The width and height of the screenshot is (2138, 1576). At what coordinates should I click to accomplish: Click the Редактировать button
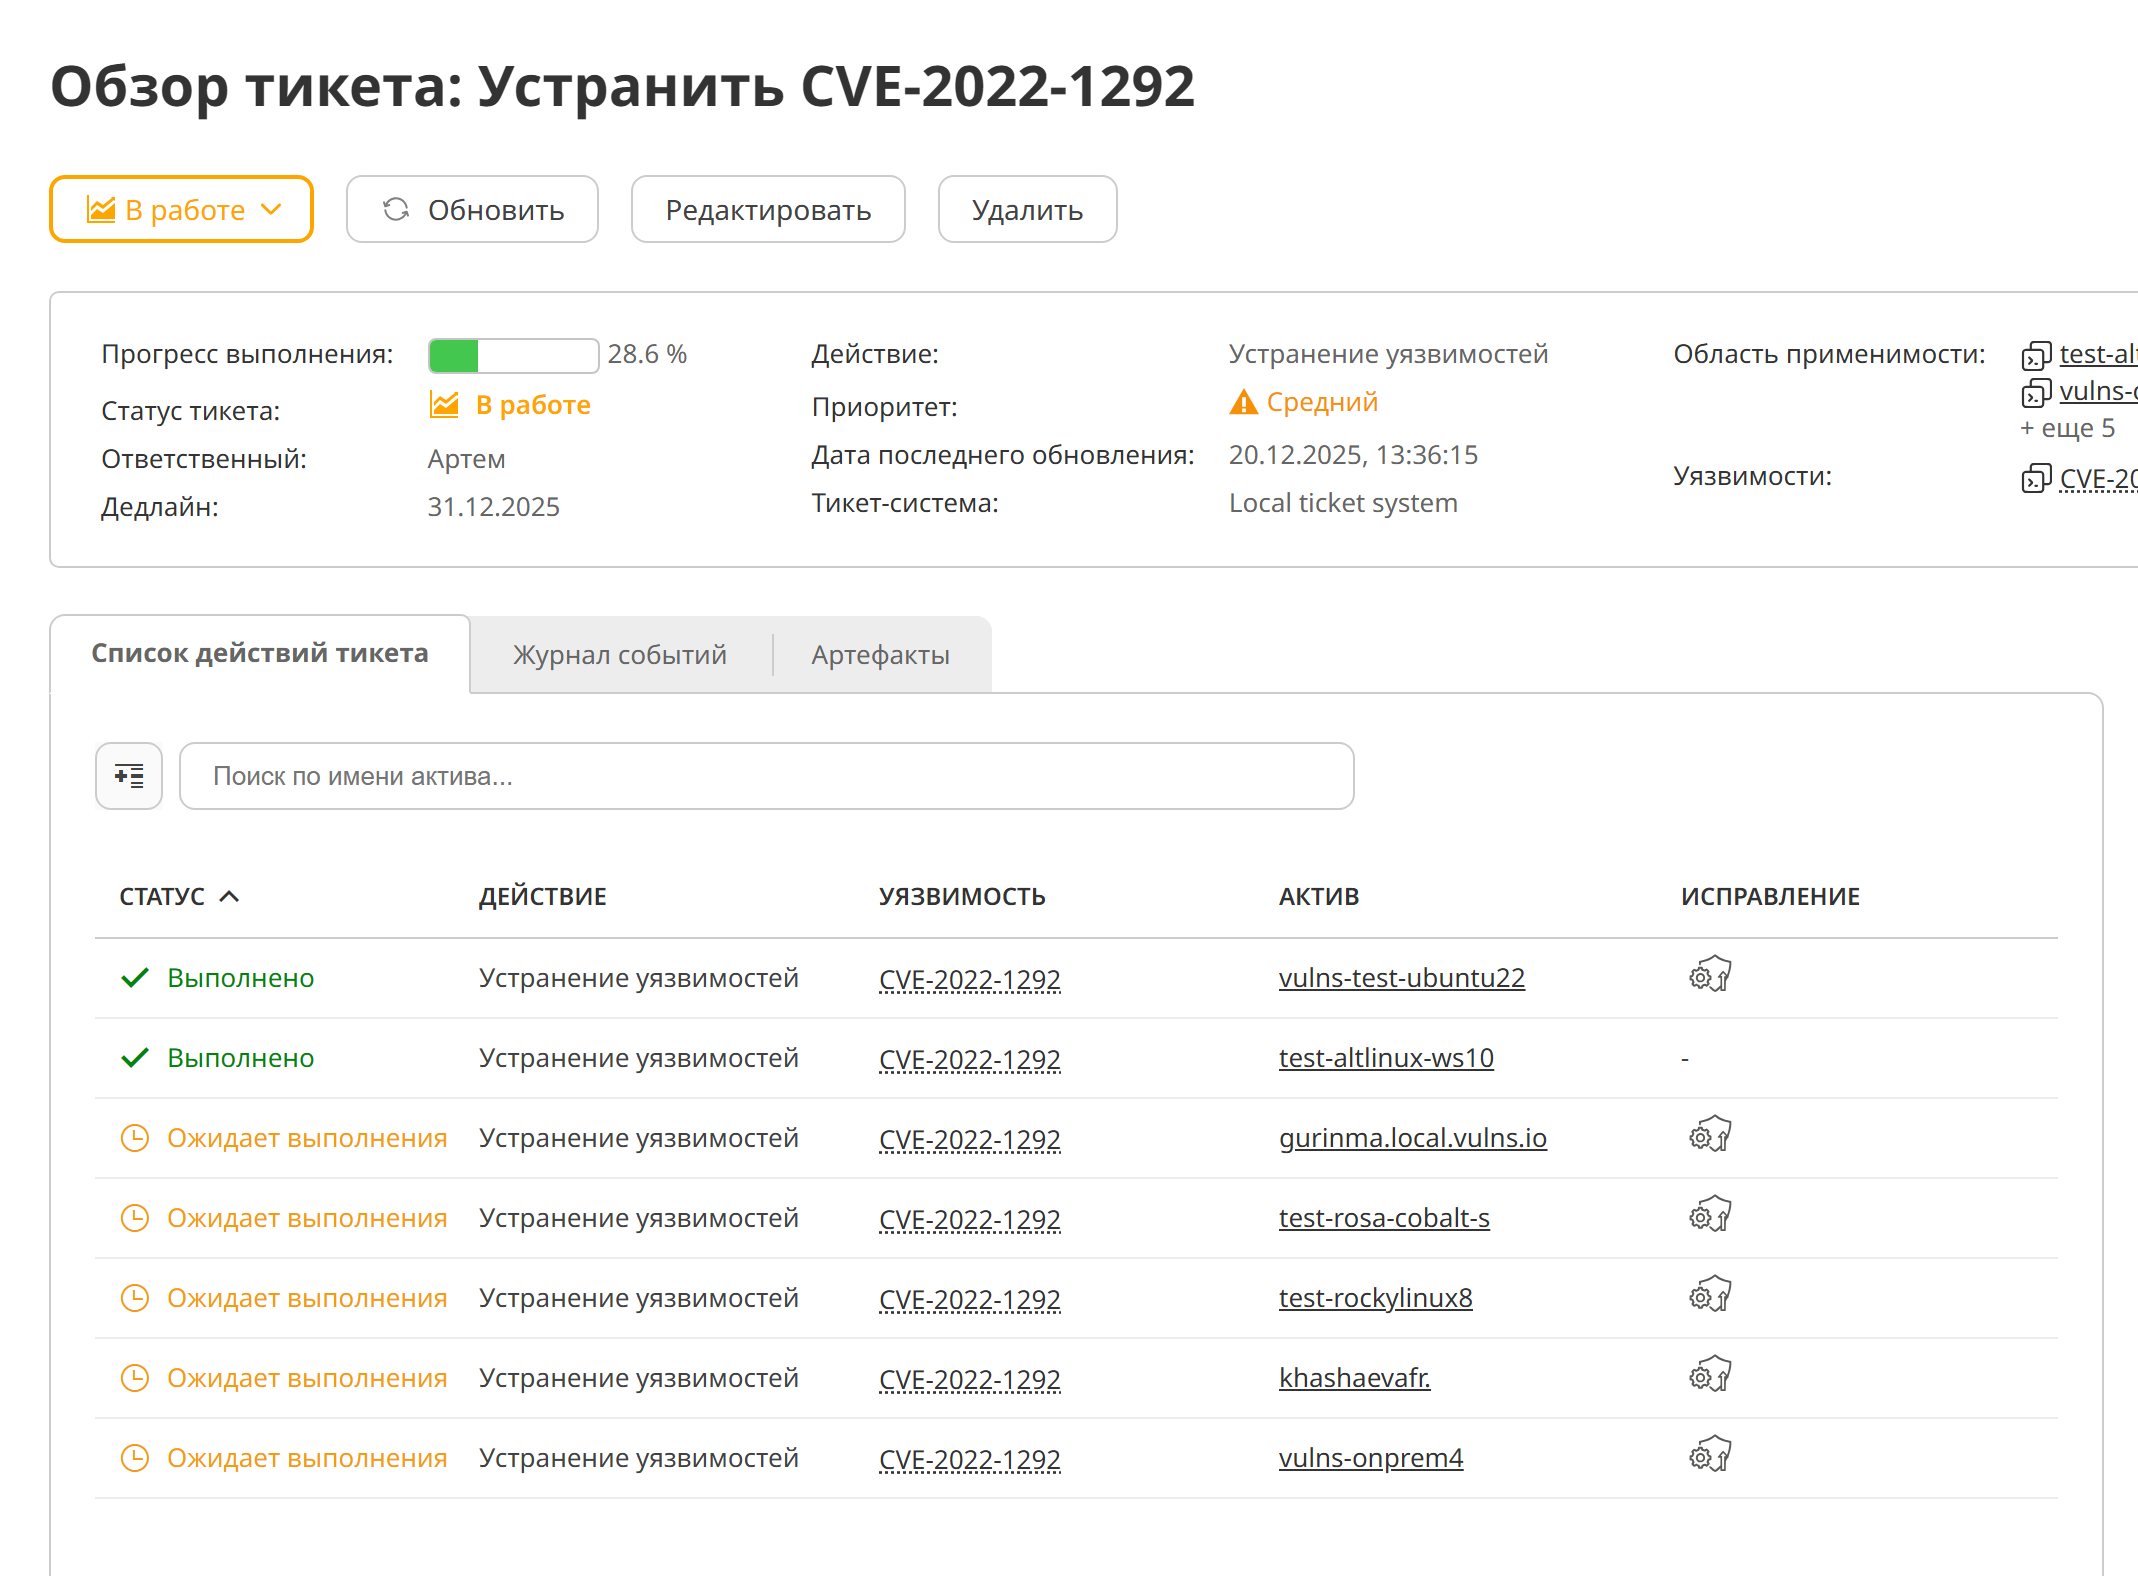768,210
